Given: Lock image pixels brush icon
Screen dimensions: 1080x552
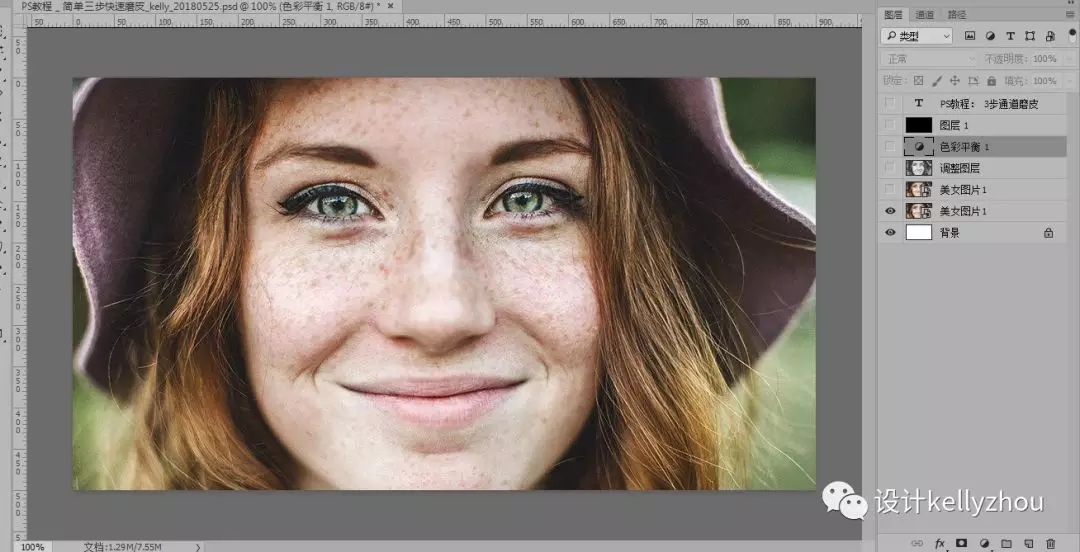Looking at the screenshot, I should click(937, 81).
